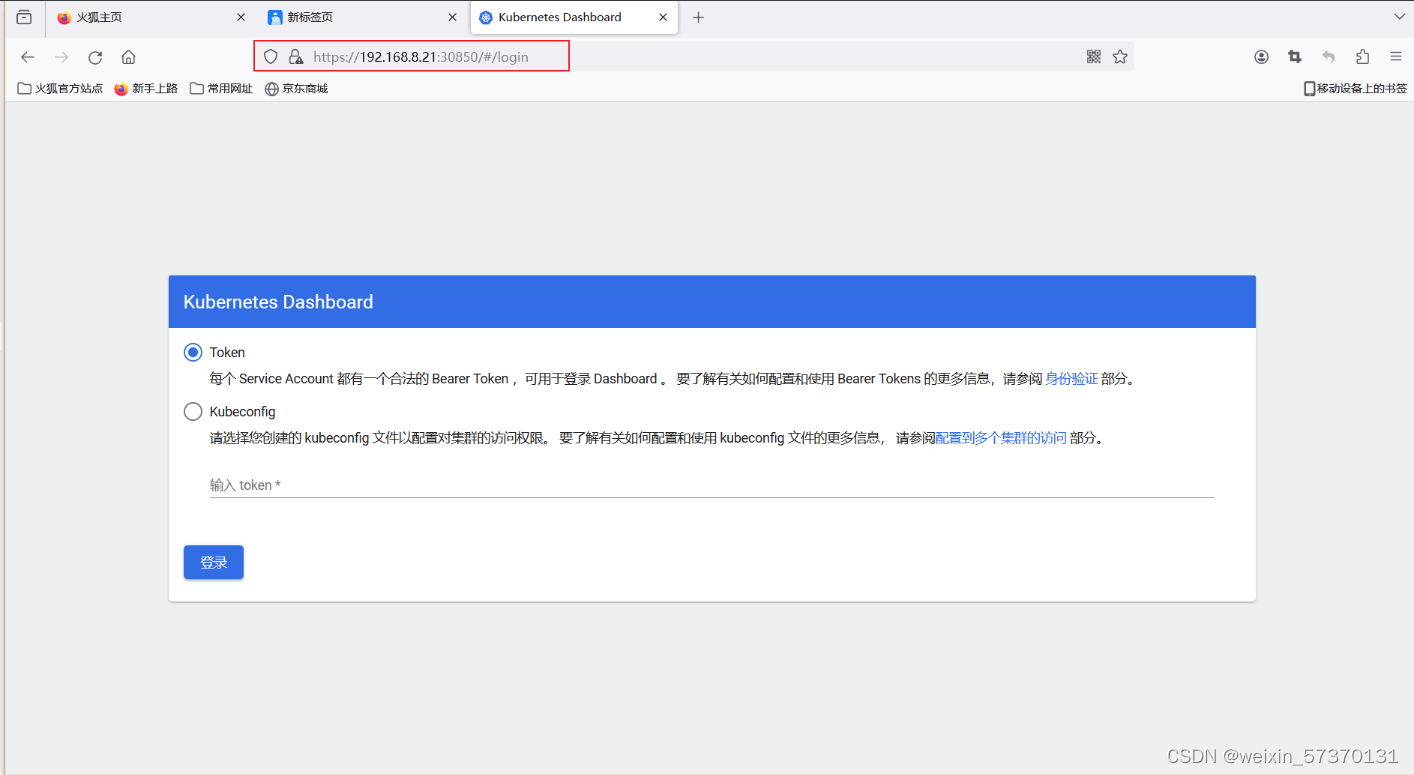The height and width of the screenshot is (775, 1414).
Task: Generate QR code for this page
Action: [1094, 57]
